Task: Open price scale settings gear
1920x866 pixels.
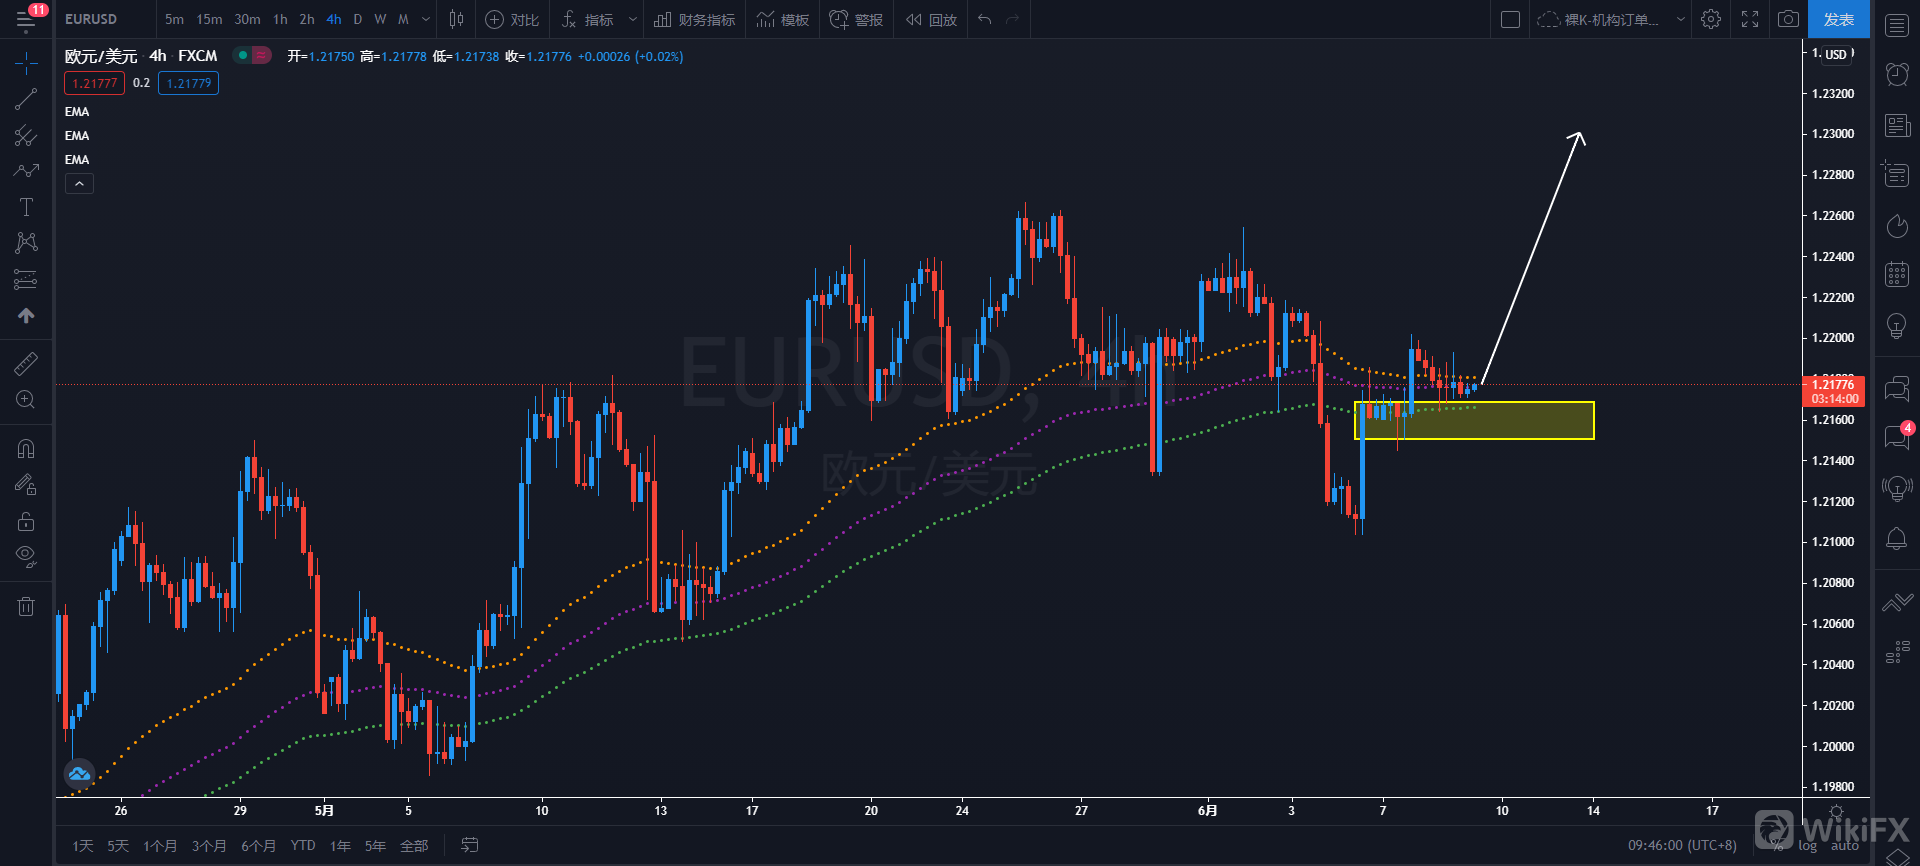Action: [x=1836, y=811]
